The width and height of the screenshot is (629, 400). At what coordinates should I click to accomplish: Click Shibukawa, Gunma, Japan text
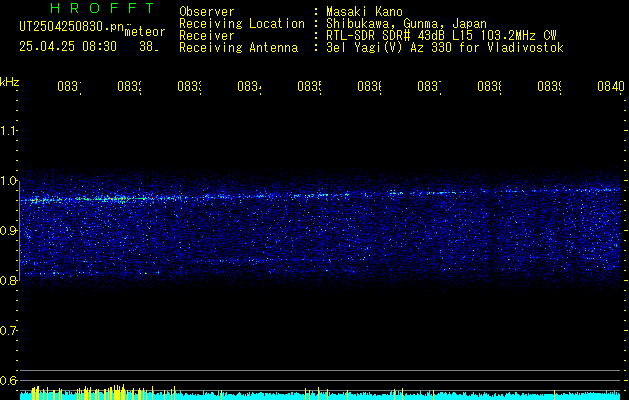pos(406,24)
